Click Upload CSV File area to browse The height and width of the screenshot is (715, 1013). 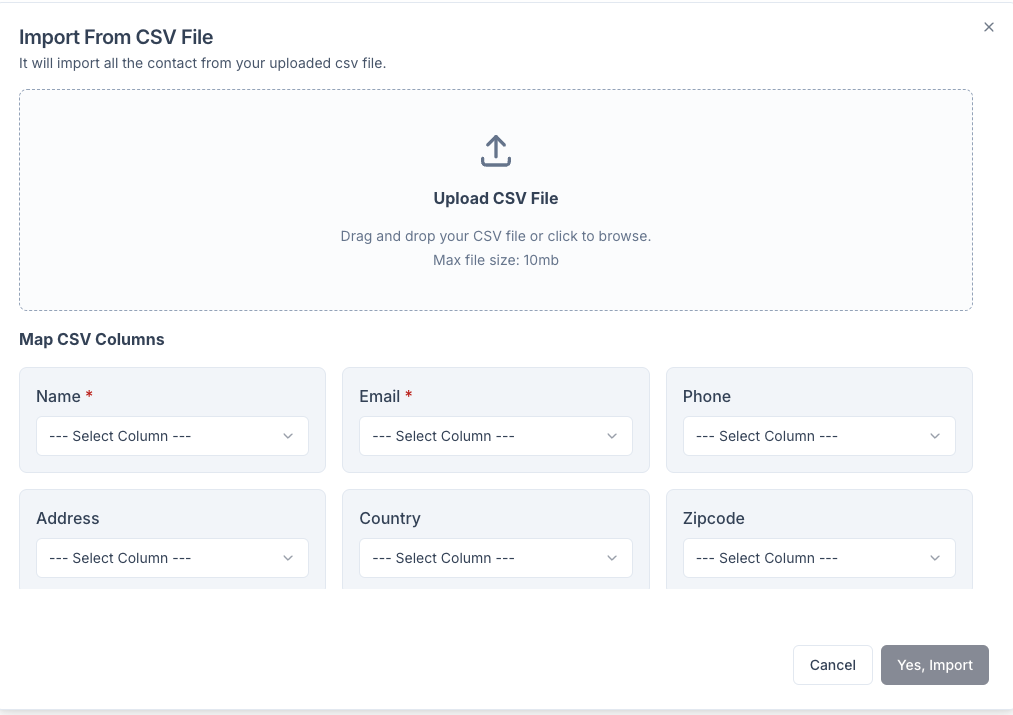(495, 200)
